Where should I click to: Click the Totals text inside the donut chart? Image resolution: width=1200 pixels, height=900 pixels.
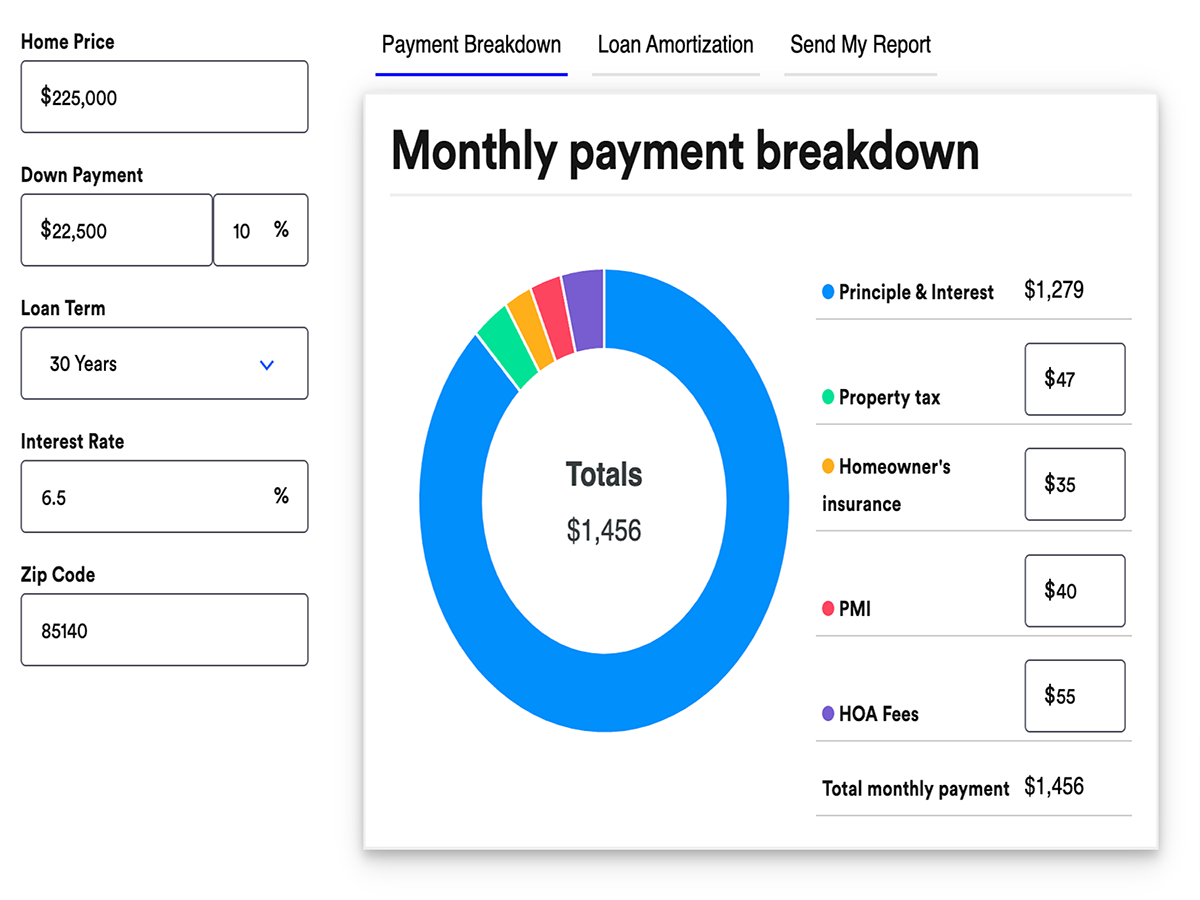[604, 475]
